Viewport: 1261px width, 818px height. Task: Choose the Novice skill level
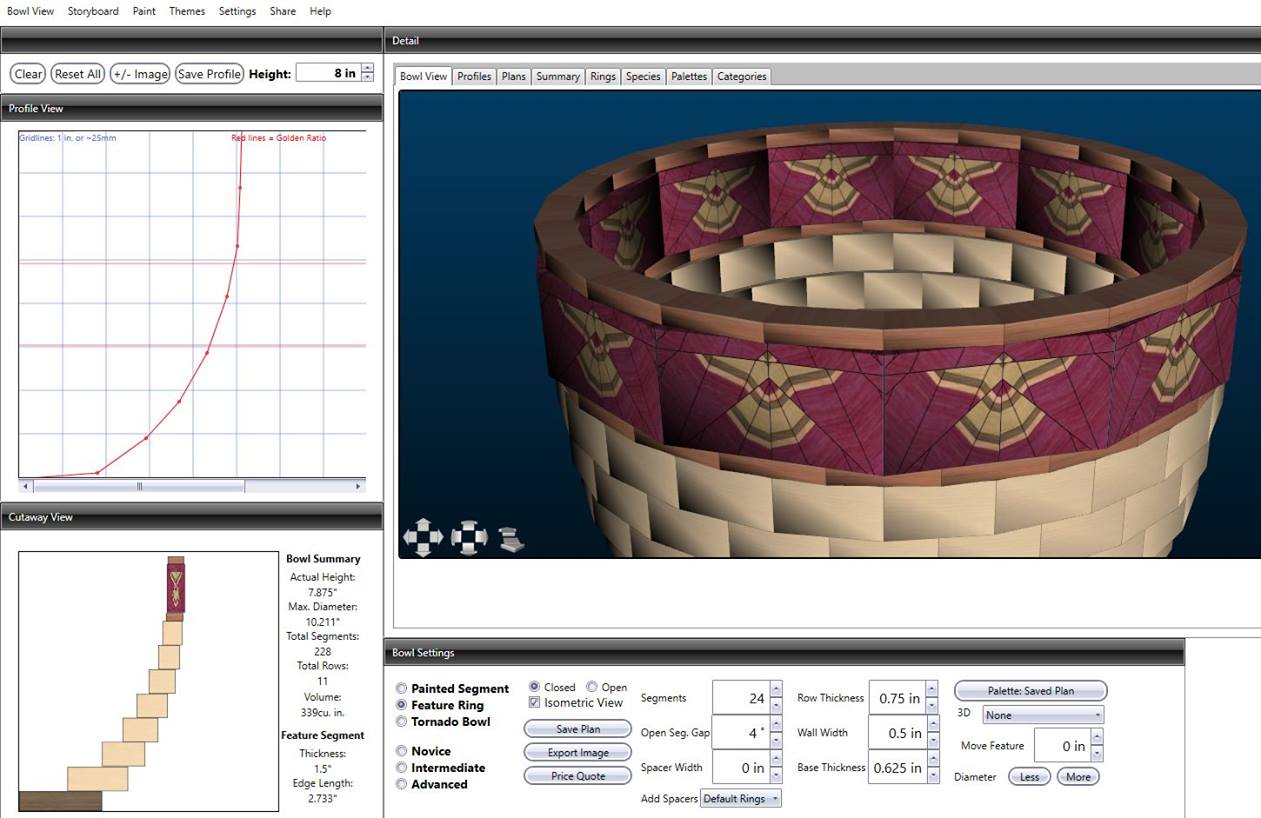coord(402,751)
